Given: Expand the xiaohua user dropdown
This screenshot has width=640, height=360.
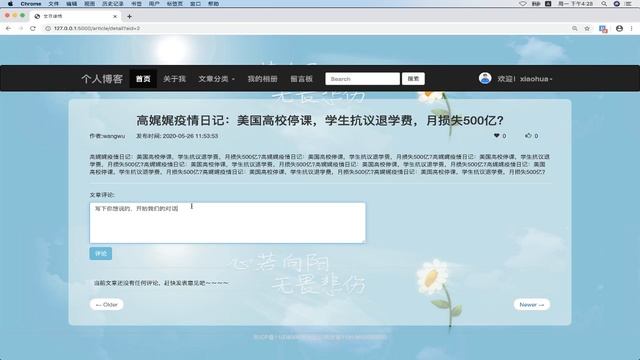Looking at the screenshot, I should coord(524,79).
